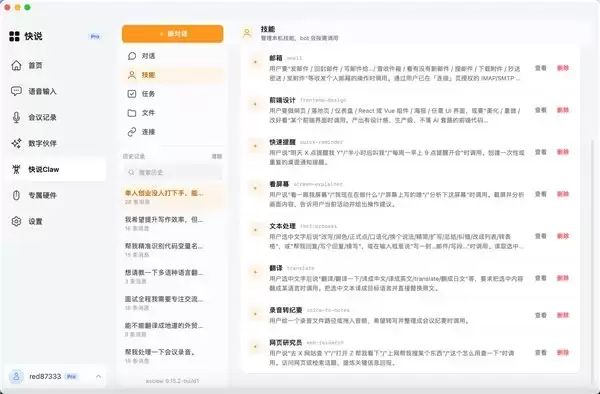Click the red87333 user avatar
Image resolution: width=600 pixels, height=394 pixels.
[x=16, y=376]
